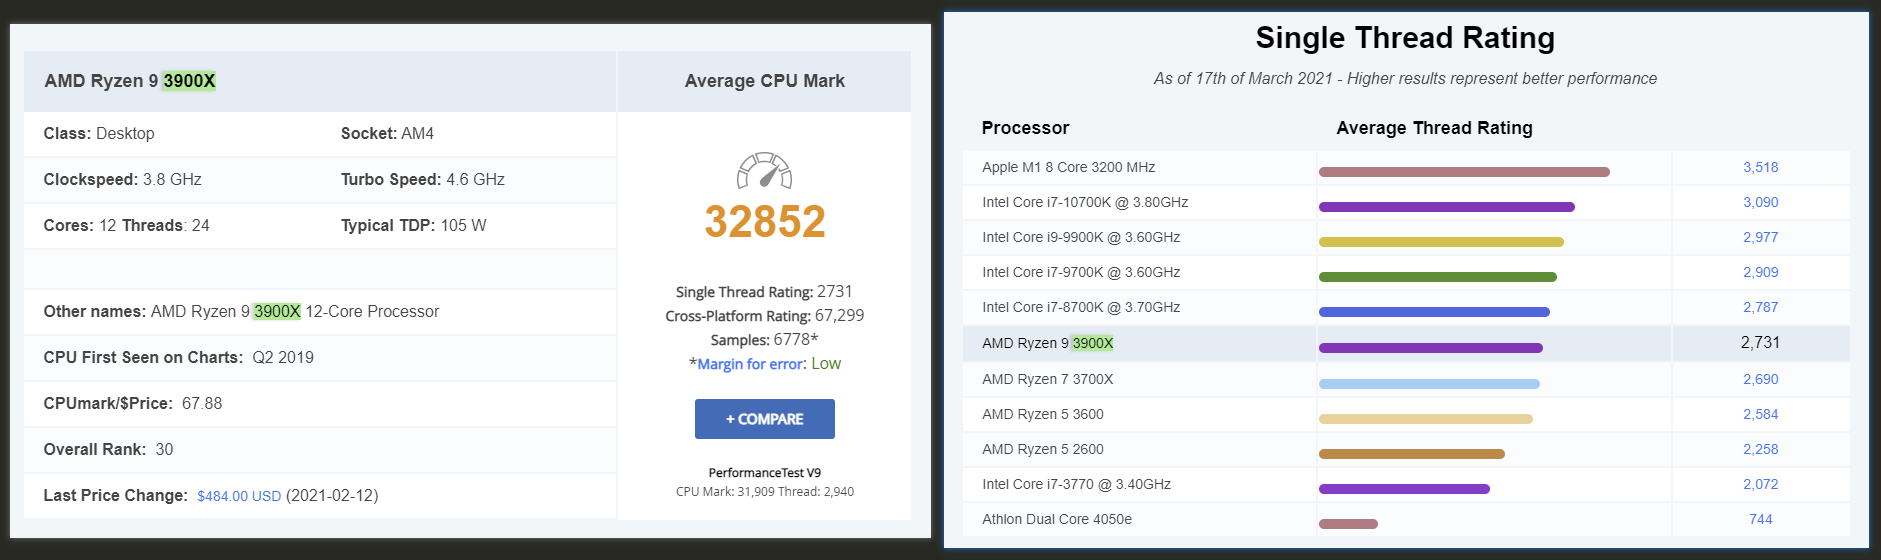
Task: Select AMD Ryzen 5 3600 processor name
Action: [1042, 414]
